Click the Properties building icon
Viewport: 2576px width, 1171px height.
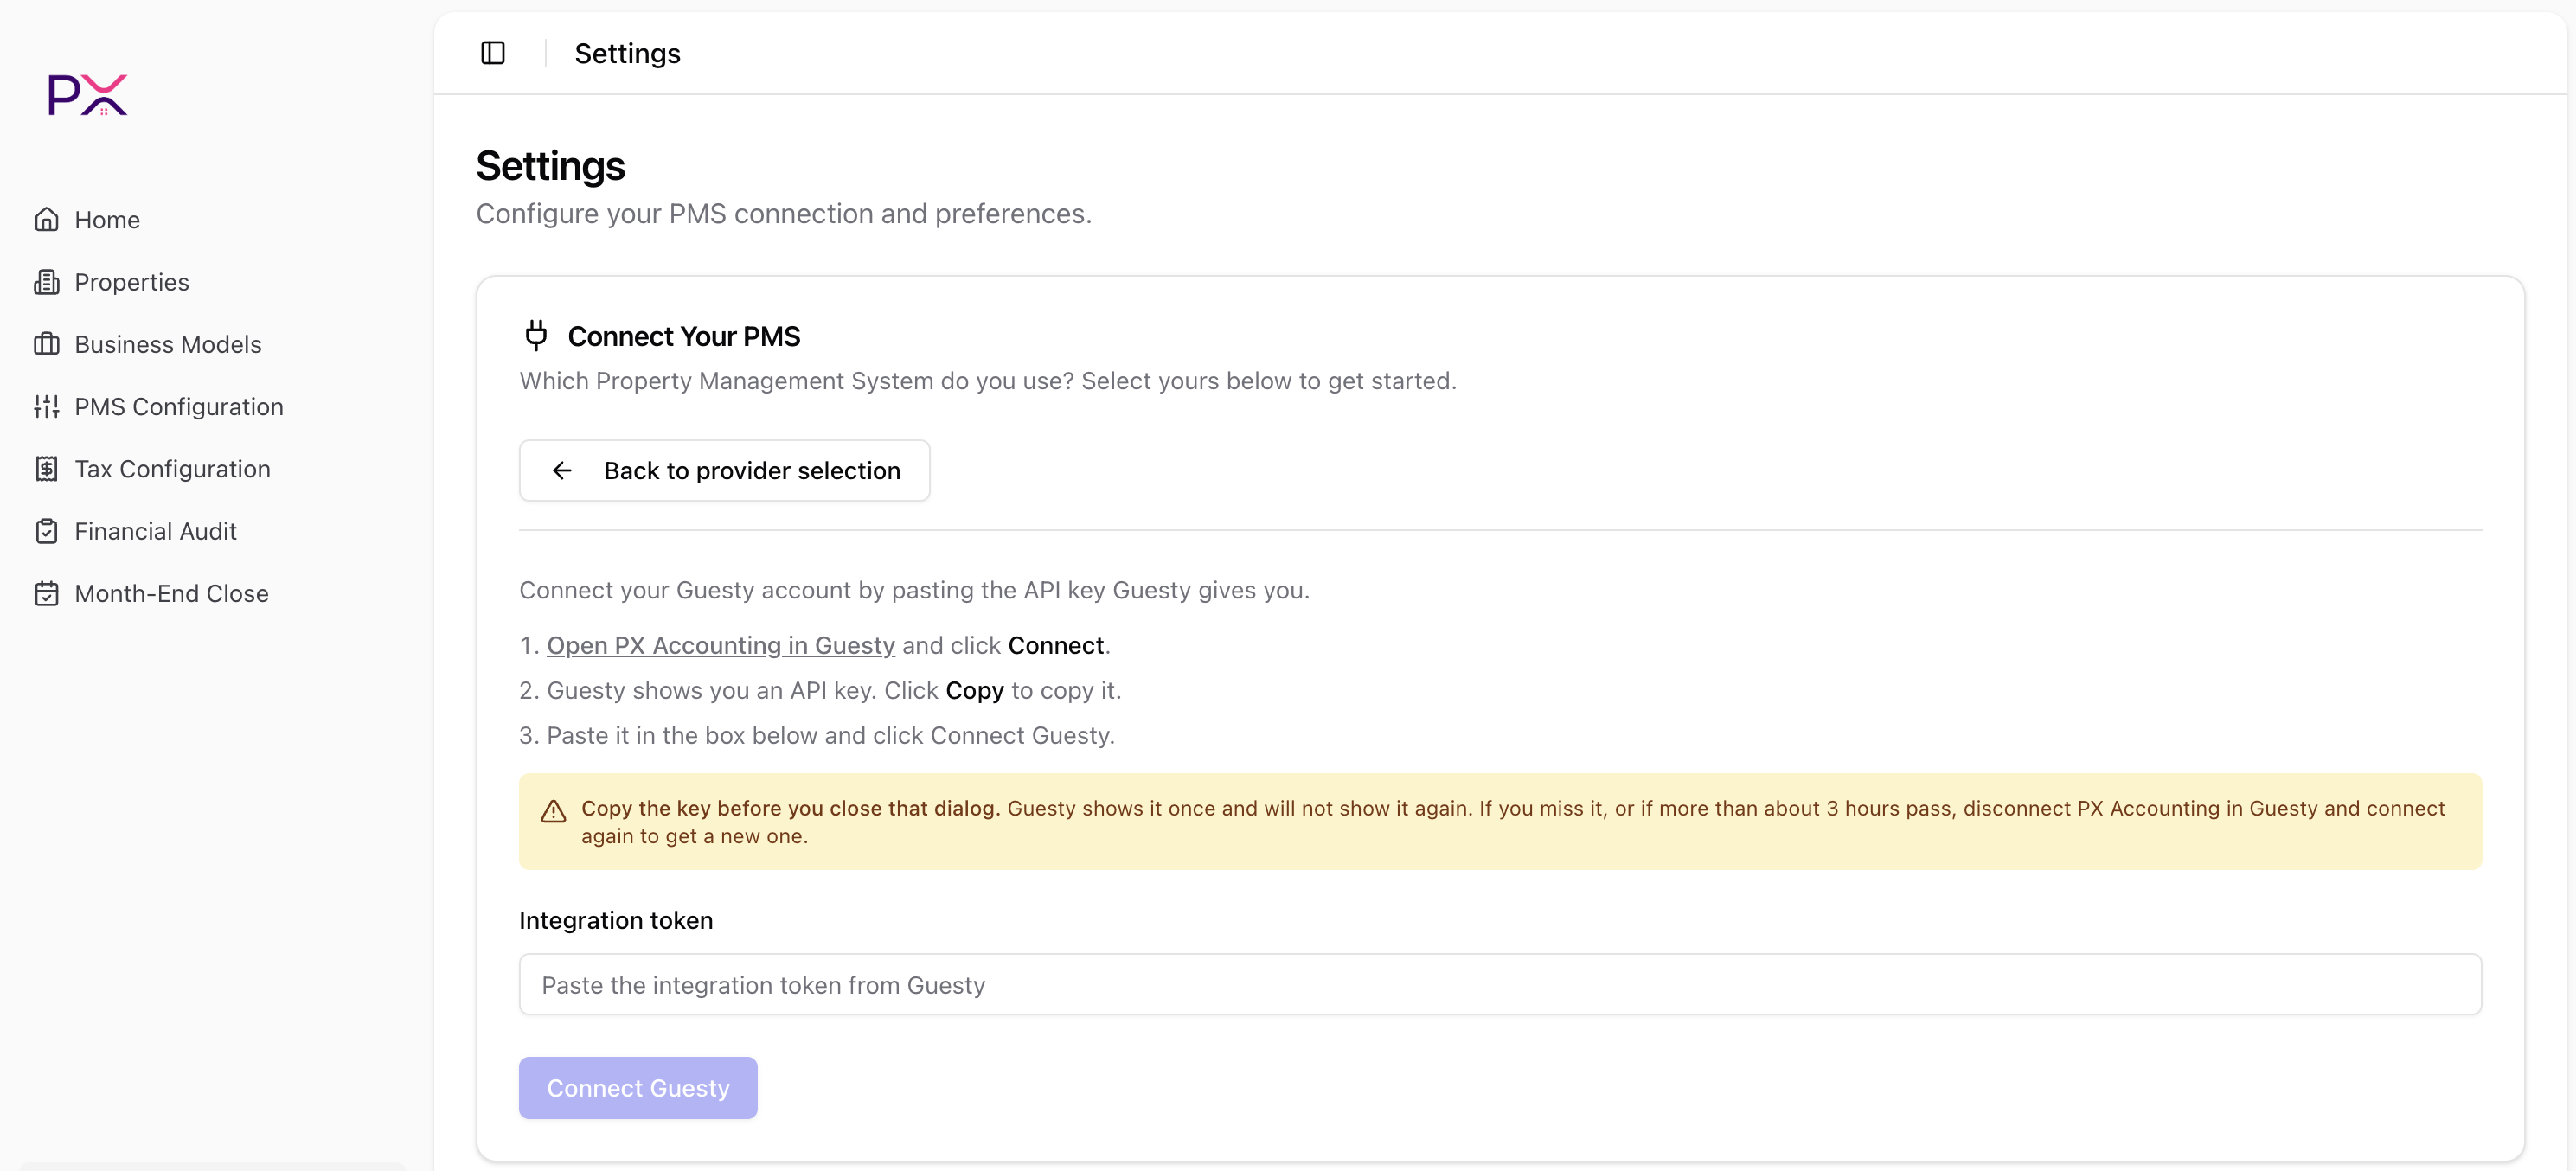(x=47, y=282)
